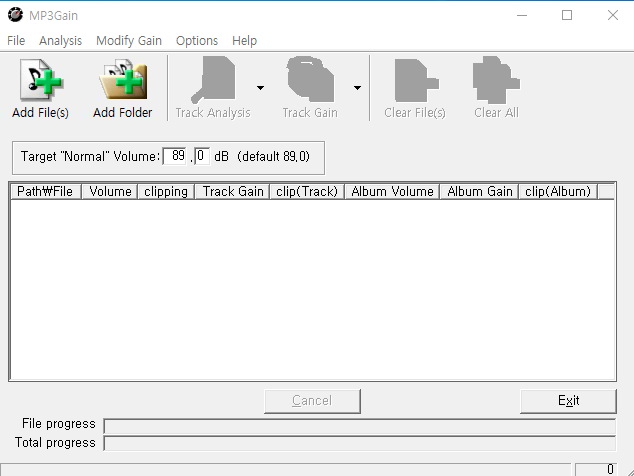Viewport: 634px width, 476px height.
Task: Minimize the MP3Gain window
Action: coord(522,15)
